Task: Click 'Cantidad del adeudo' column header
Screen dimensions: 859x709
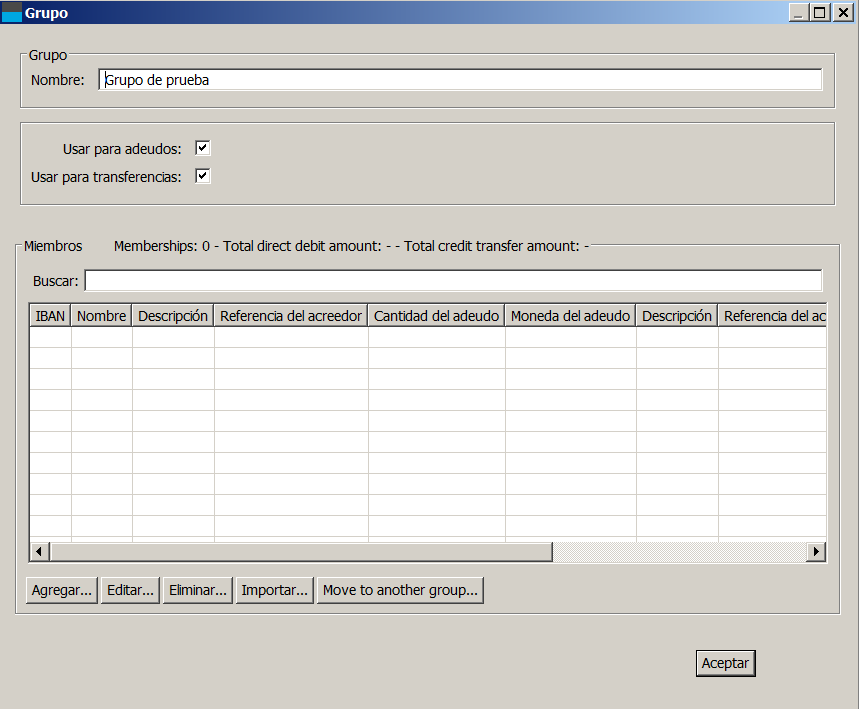Action: pos(436,316)
